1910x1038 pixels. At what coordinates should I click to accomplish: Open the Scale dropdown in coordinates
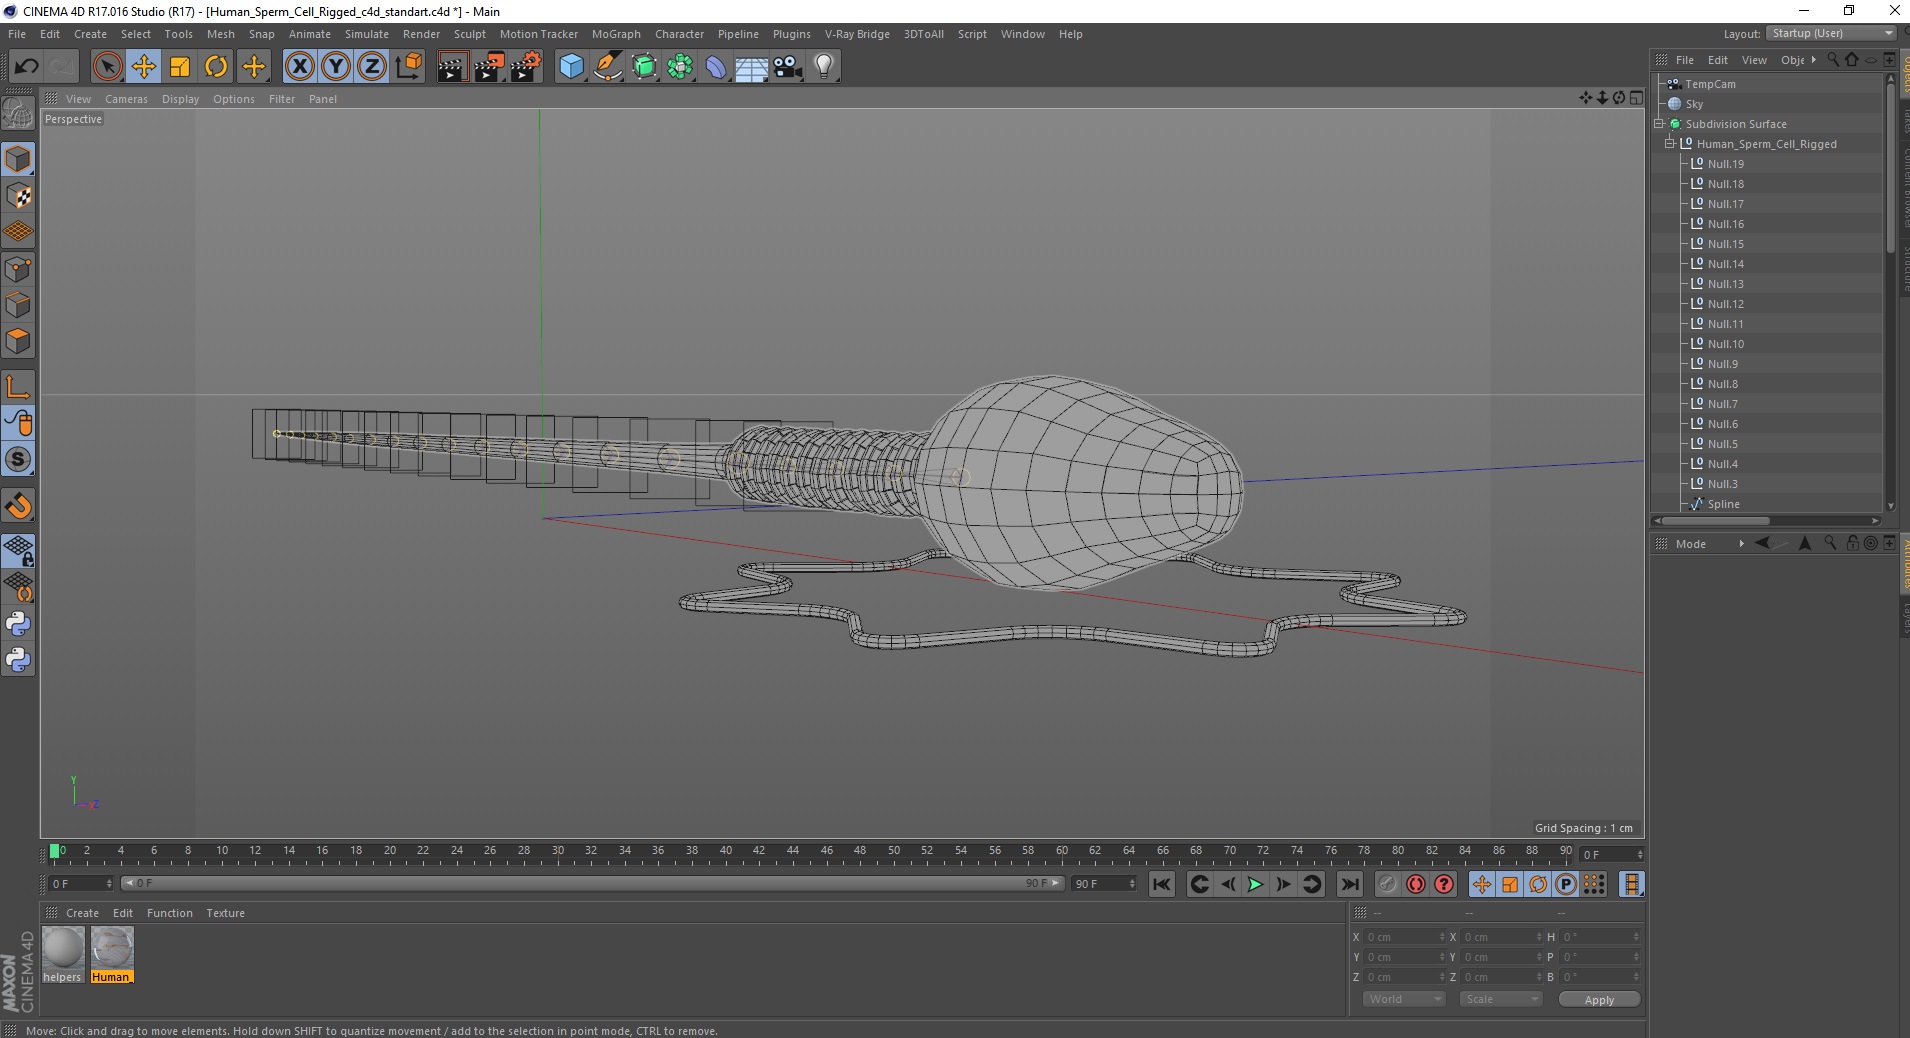tap(1500, 999)
